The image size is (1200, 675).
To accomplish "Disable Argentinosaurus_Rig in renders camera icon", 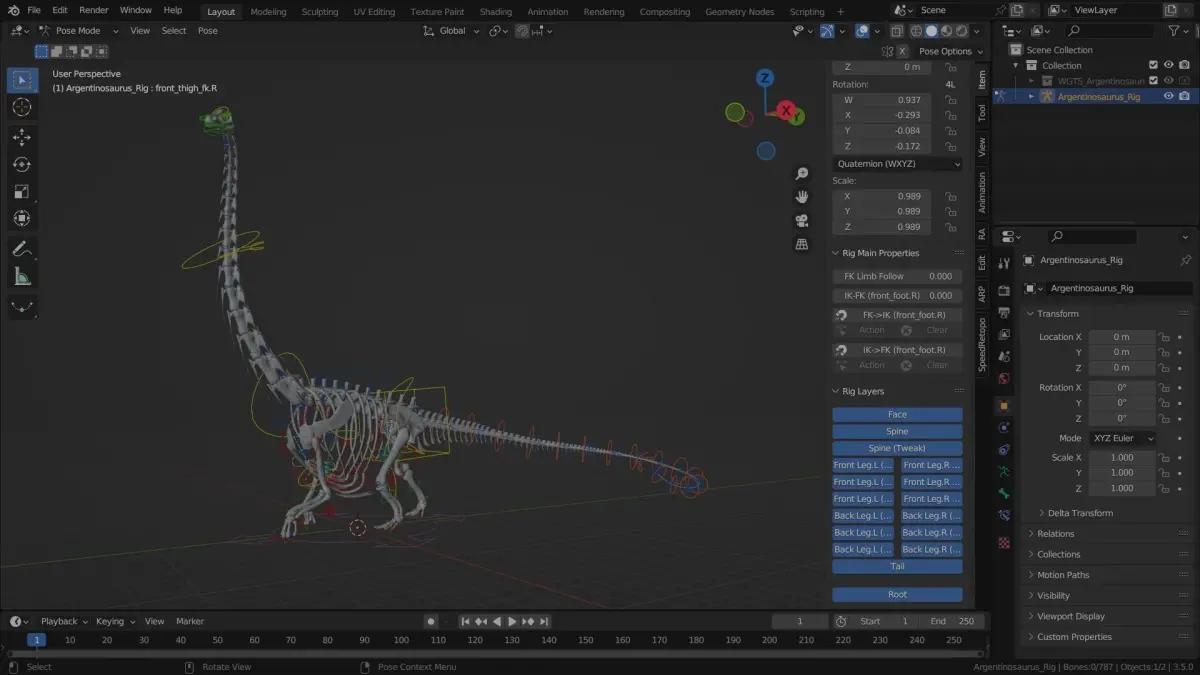I will coord(1184,97).
